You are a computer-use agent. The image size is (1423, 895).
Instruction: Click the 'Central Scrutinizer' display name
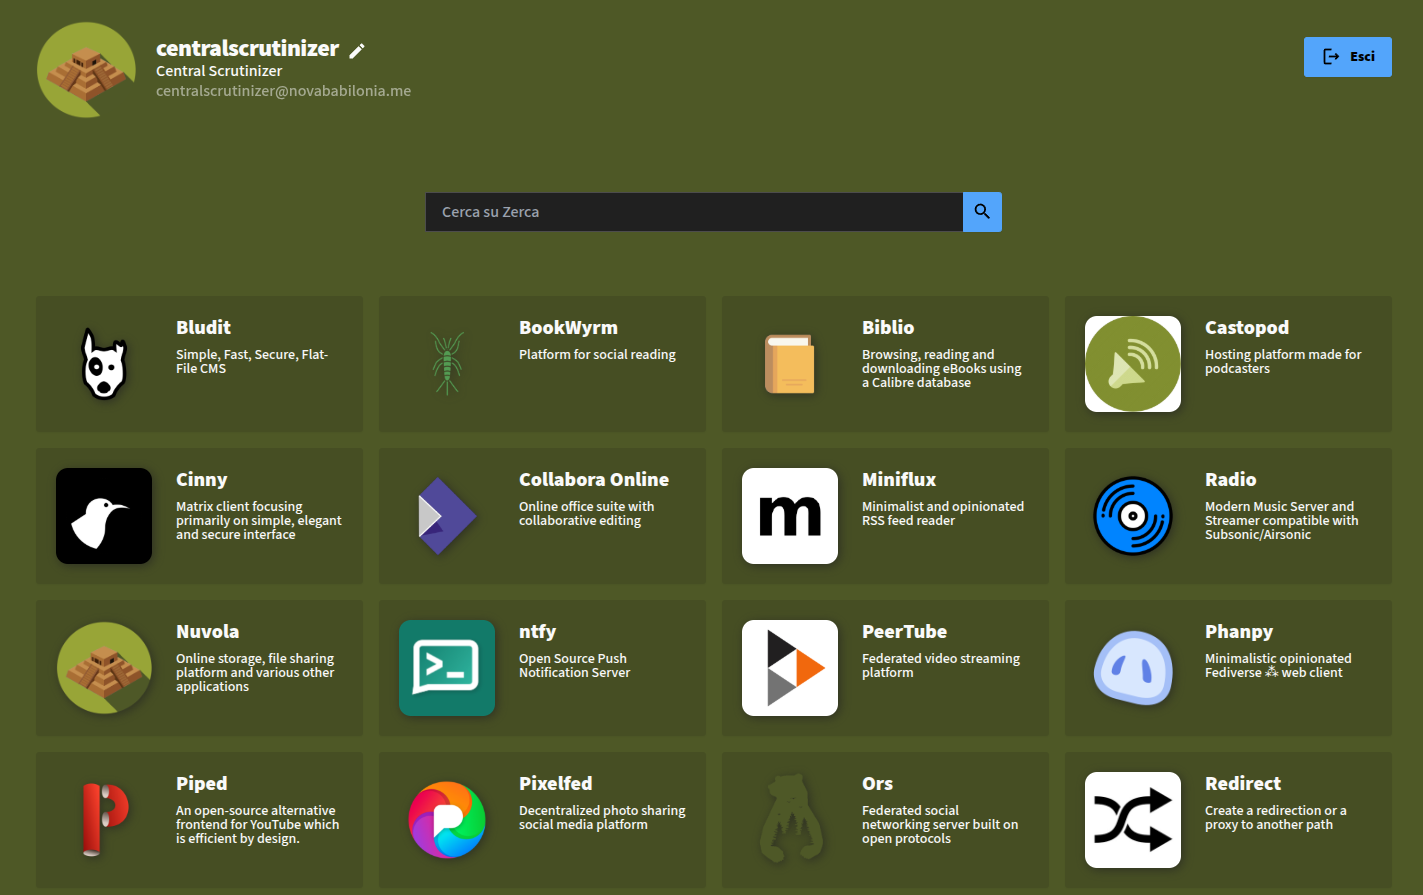[x=219, y=71]
